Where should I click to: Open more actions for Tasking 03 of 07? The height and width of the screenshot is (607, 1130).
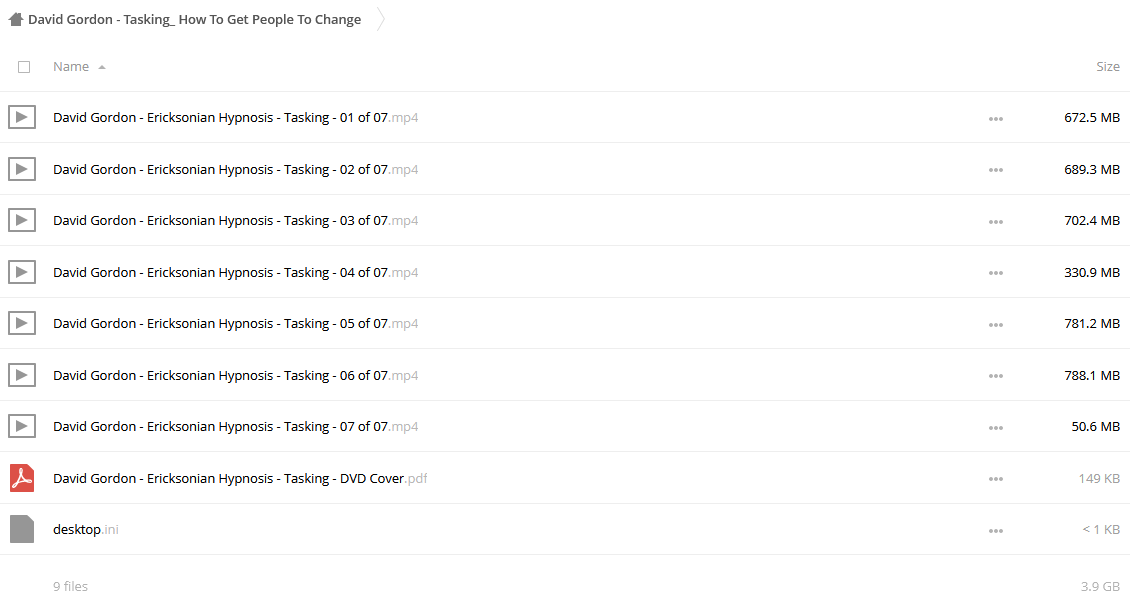[x=996, y=222]
